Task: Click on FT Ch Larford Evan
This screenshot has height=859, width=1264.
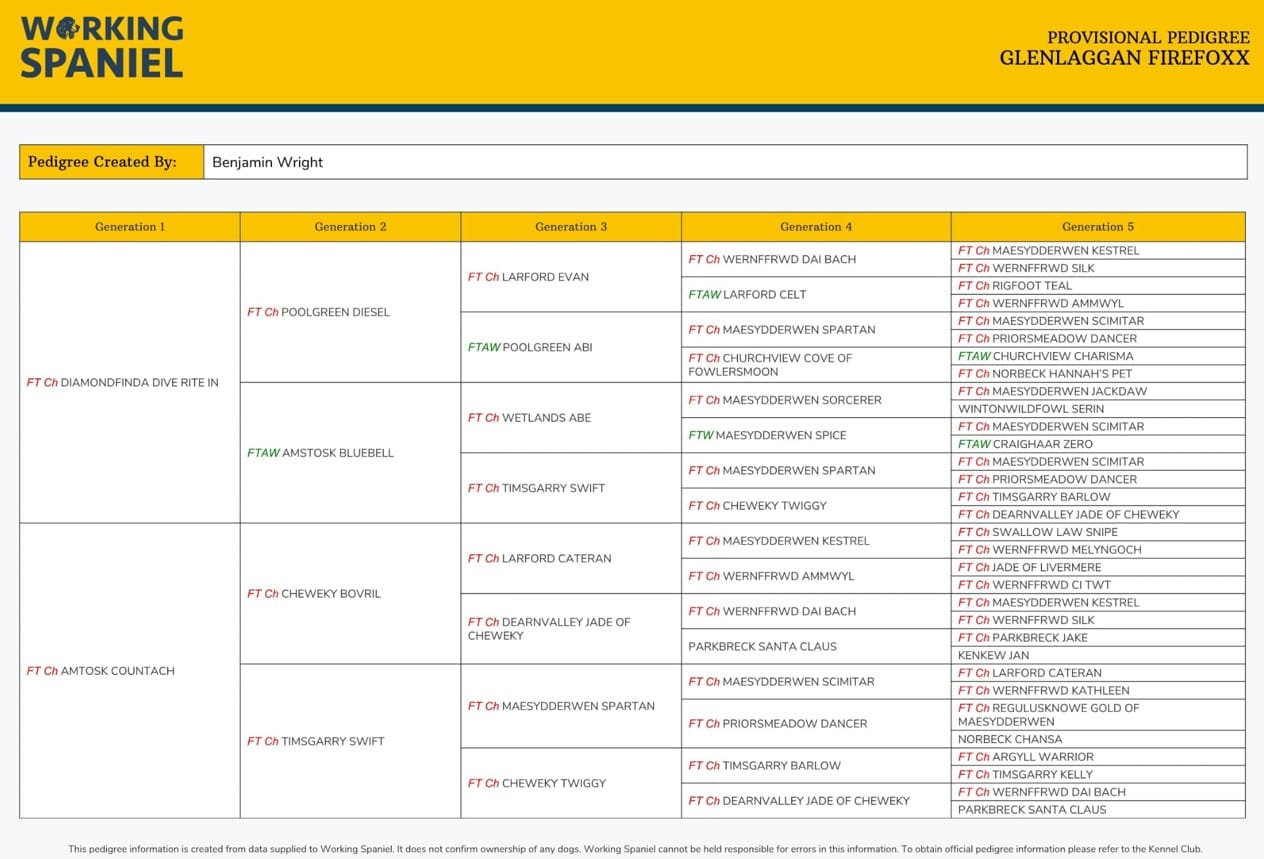Action: tap(529, 277)
